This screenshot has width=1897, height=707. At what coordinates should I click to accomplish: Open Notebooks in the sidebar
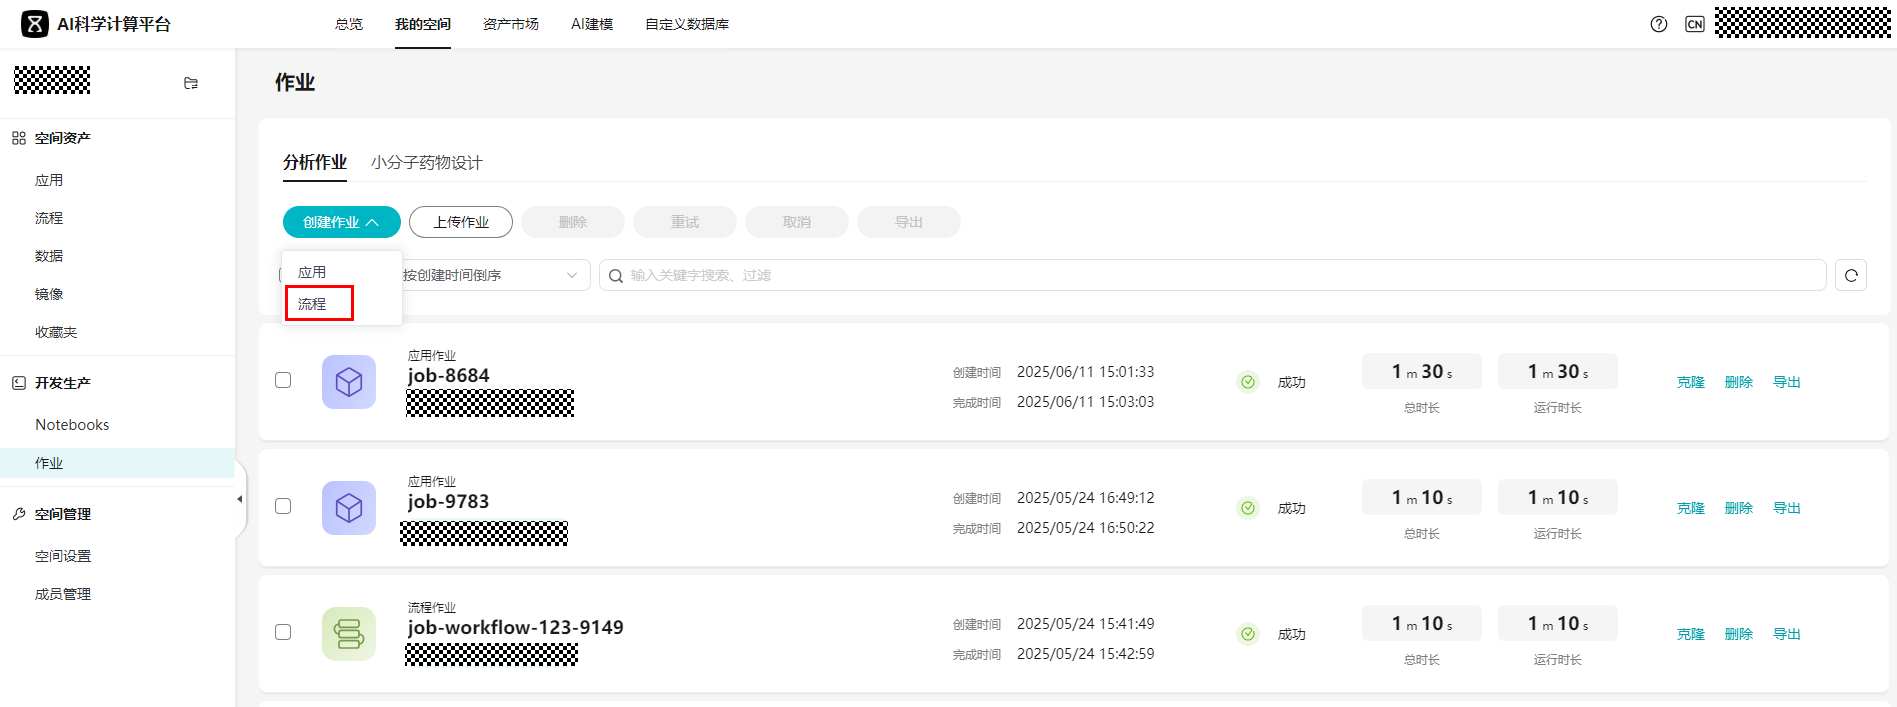point(72,425)
